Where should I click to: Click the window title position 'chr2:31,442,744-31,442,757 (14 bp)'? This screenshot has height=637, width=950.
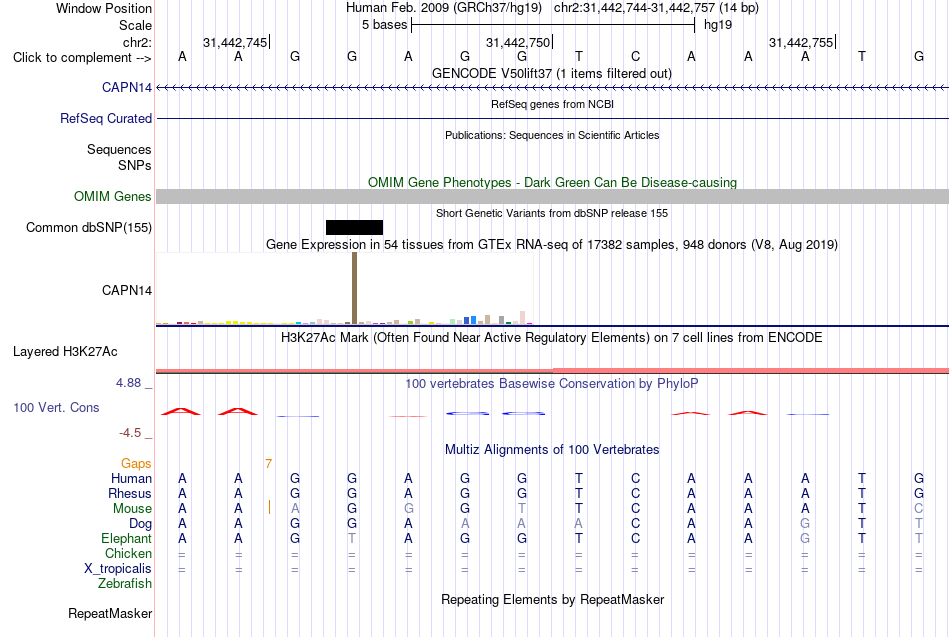click(656, 8)
